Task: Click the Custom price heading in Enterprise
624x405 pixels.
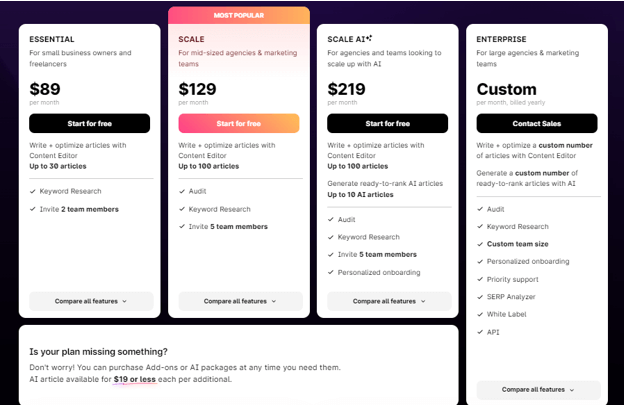Action: 506,89
